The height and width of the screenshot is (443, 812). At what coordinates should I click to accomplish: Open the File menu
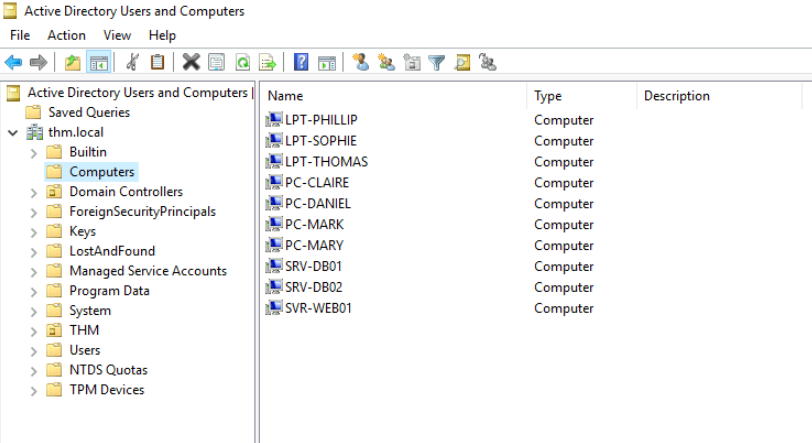coord(20,35)
